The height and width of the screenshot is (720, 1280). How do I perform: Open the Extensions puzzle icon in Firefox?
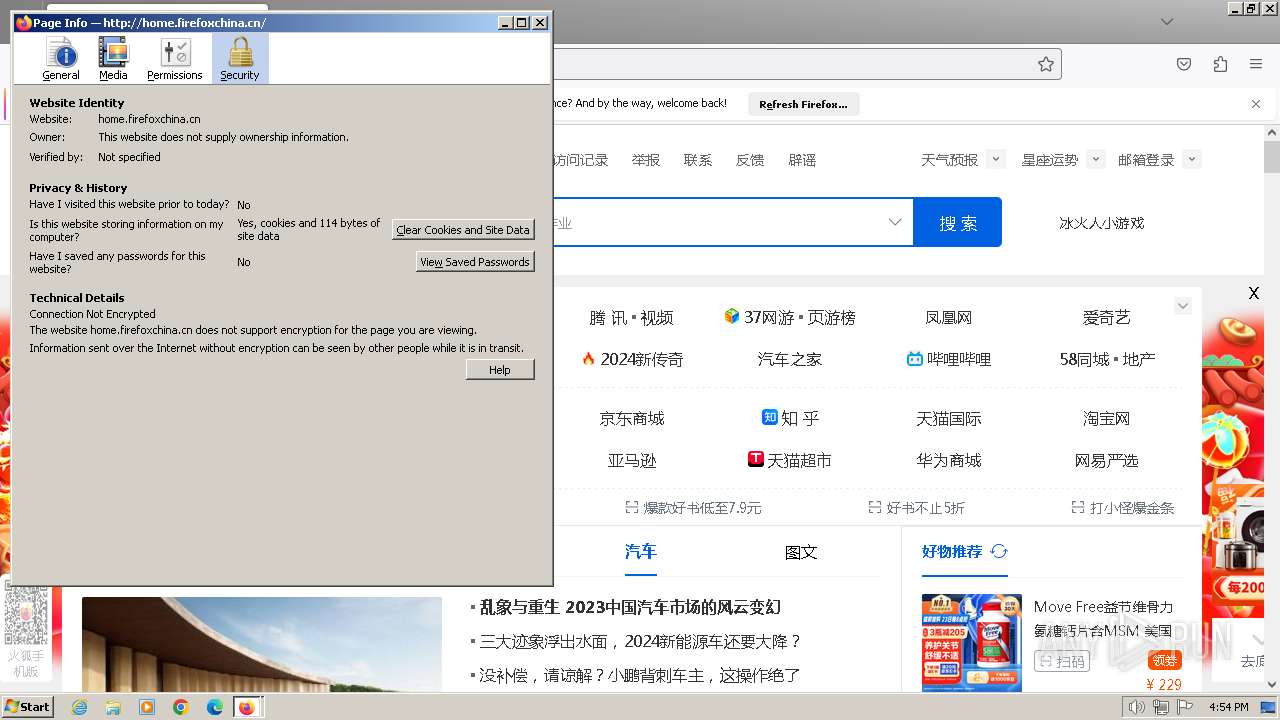click(1220, 64)
